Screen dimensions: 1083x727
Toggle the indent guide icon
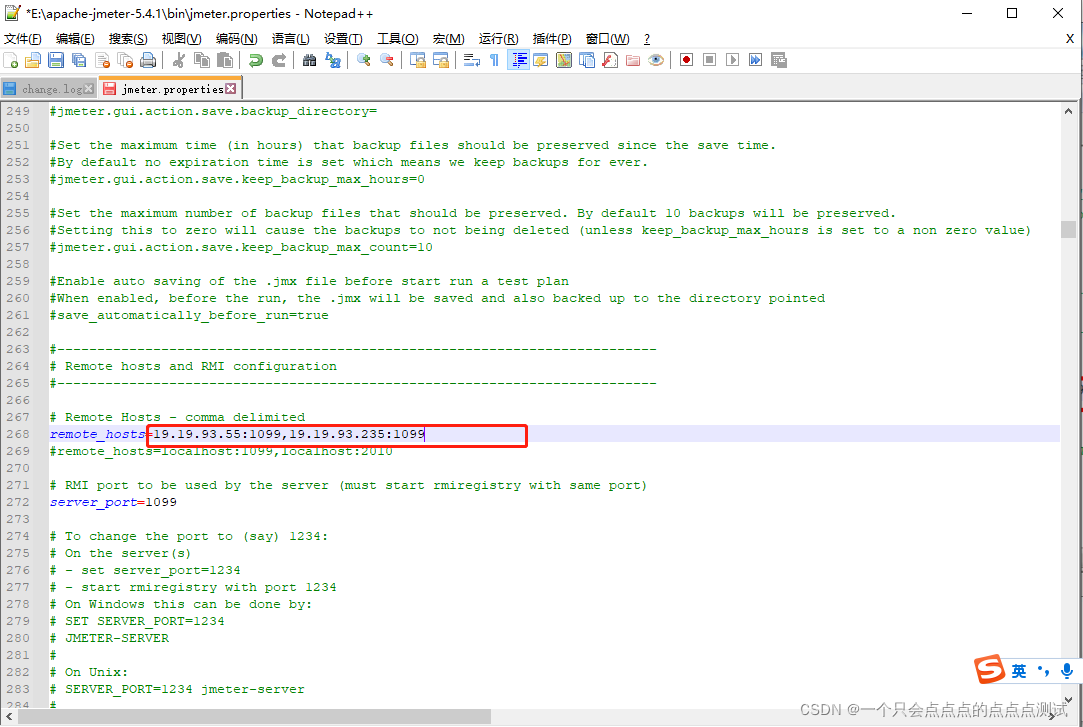[x=518, y=60]
